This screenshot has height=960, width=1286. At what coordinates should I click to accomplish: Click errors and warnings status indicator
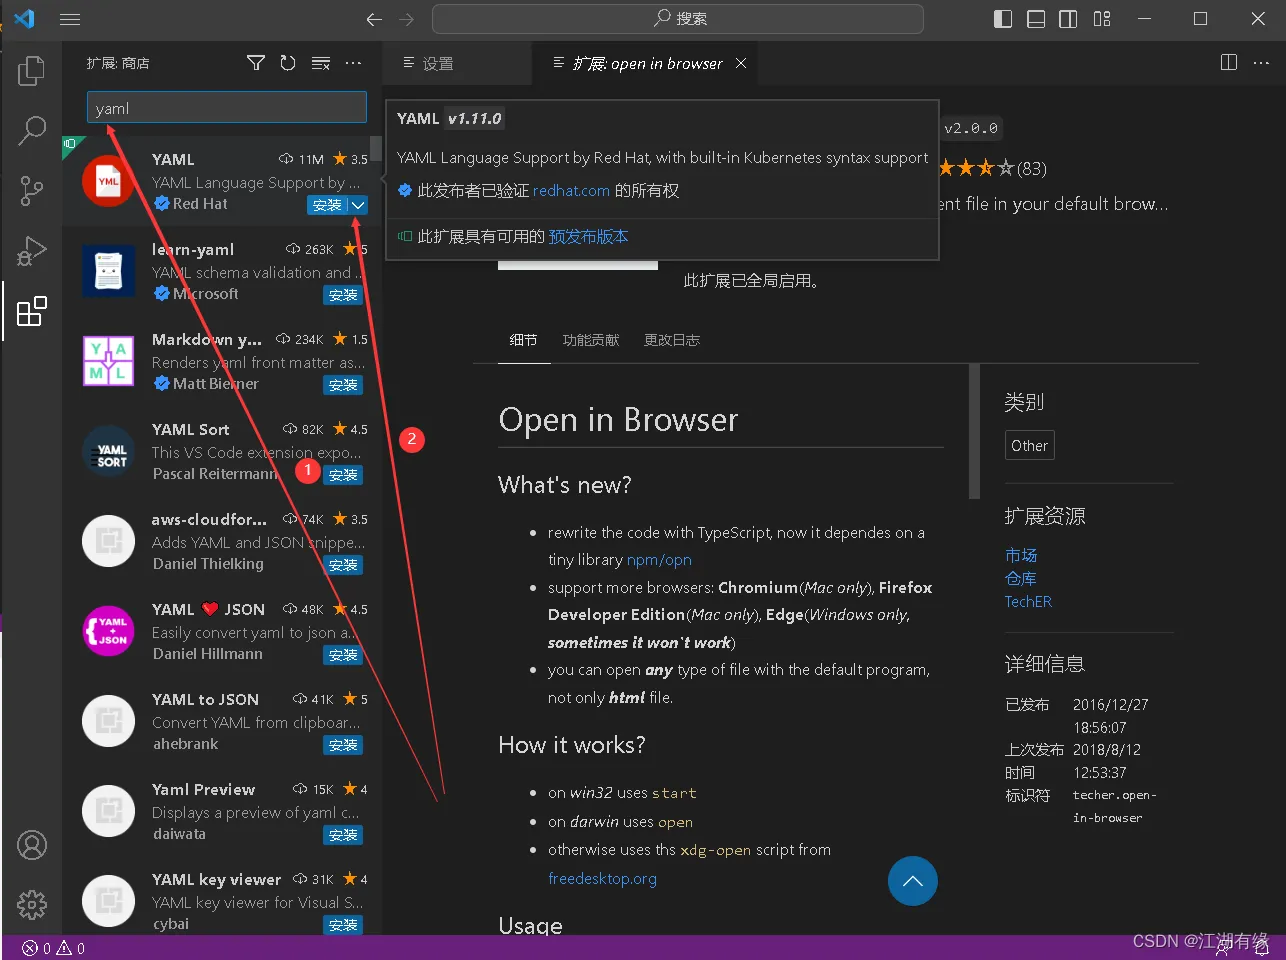tap(54, 948)
